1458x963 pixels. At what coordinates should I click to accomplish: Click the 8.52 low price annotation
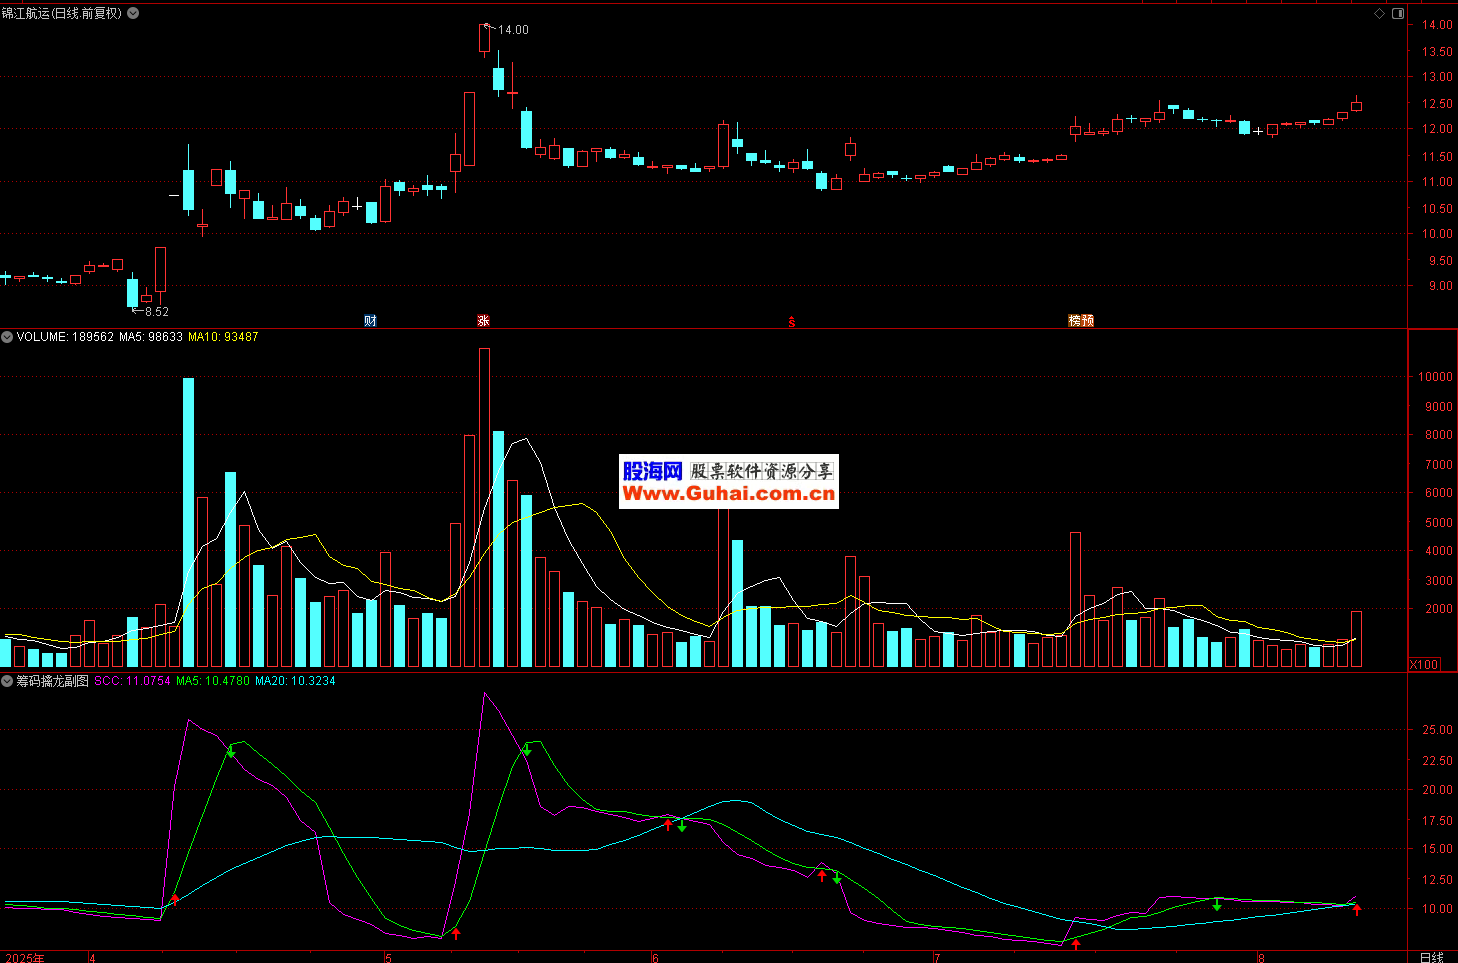click(x=157, y=312)
